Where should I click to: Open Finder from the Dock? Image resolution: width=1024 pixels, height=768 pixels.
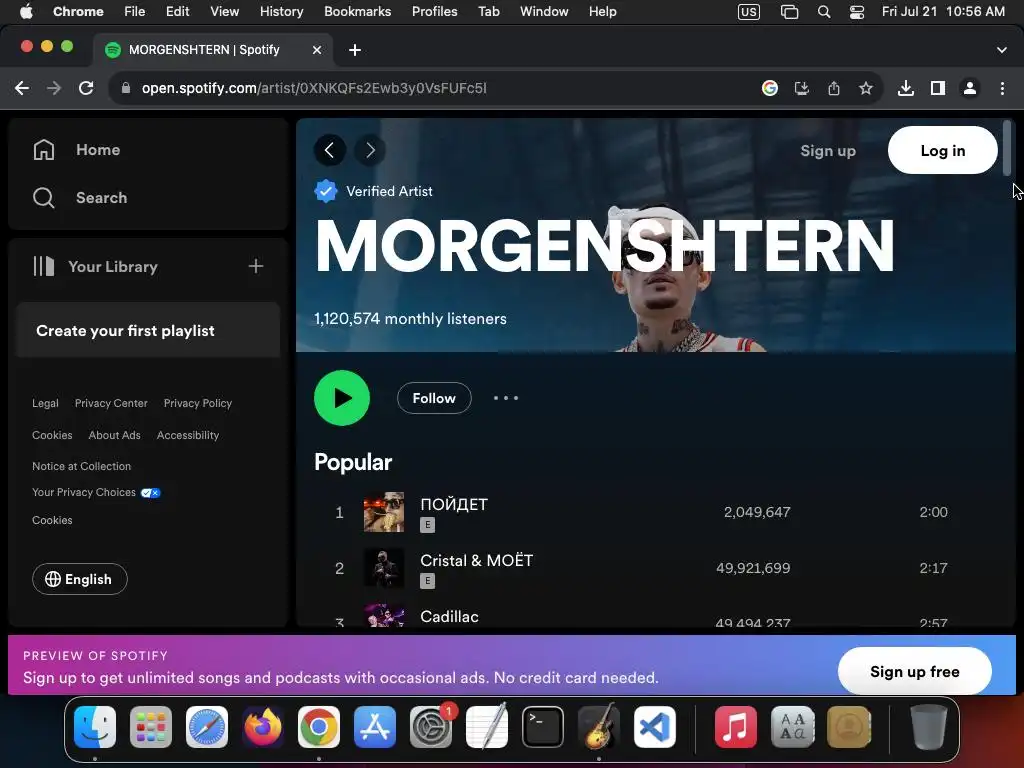(x=95, y=727)
